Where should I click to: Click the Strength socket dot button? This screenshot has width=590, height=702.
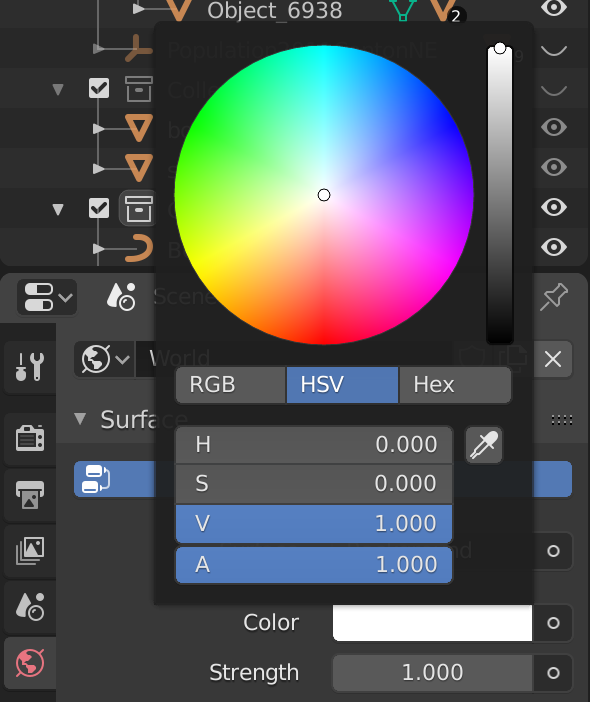tap(553, 673)
